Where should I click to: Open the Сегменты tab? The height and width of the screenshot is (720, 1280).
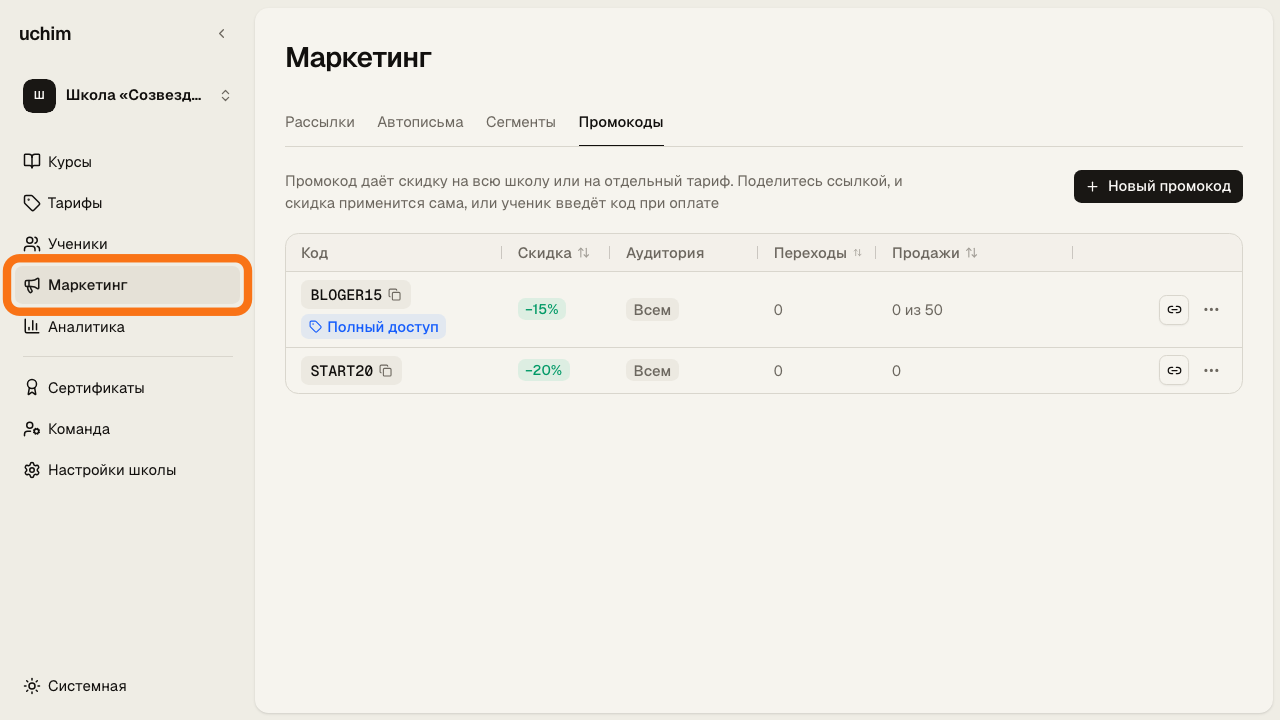[521, 122]
